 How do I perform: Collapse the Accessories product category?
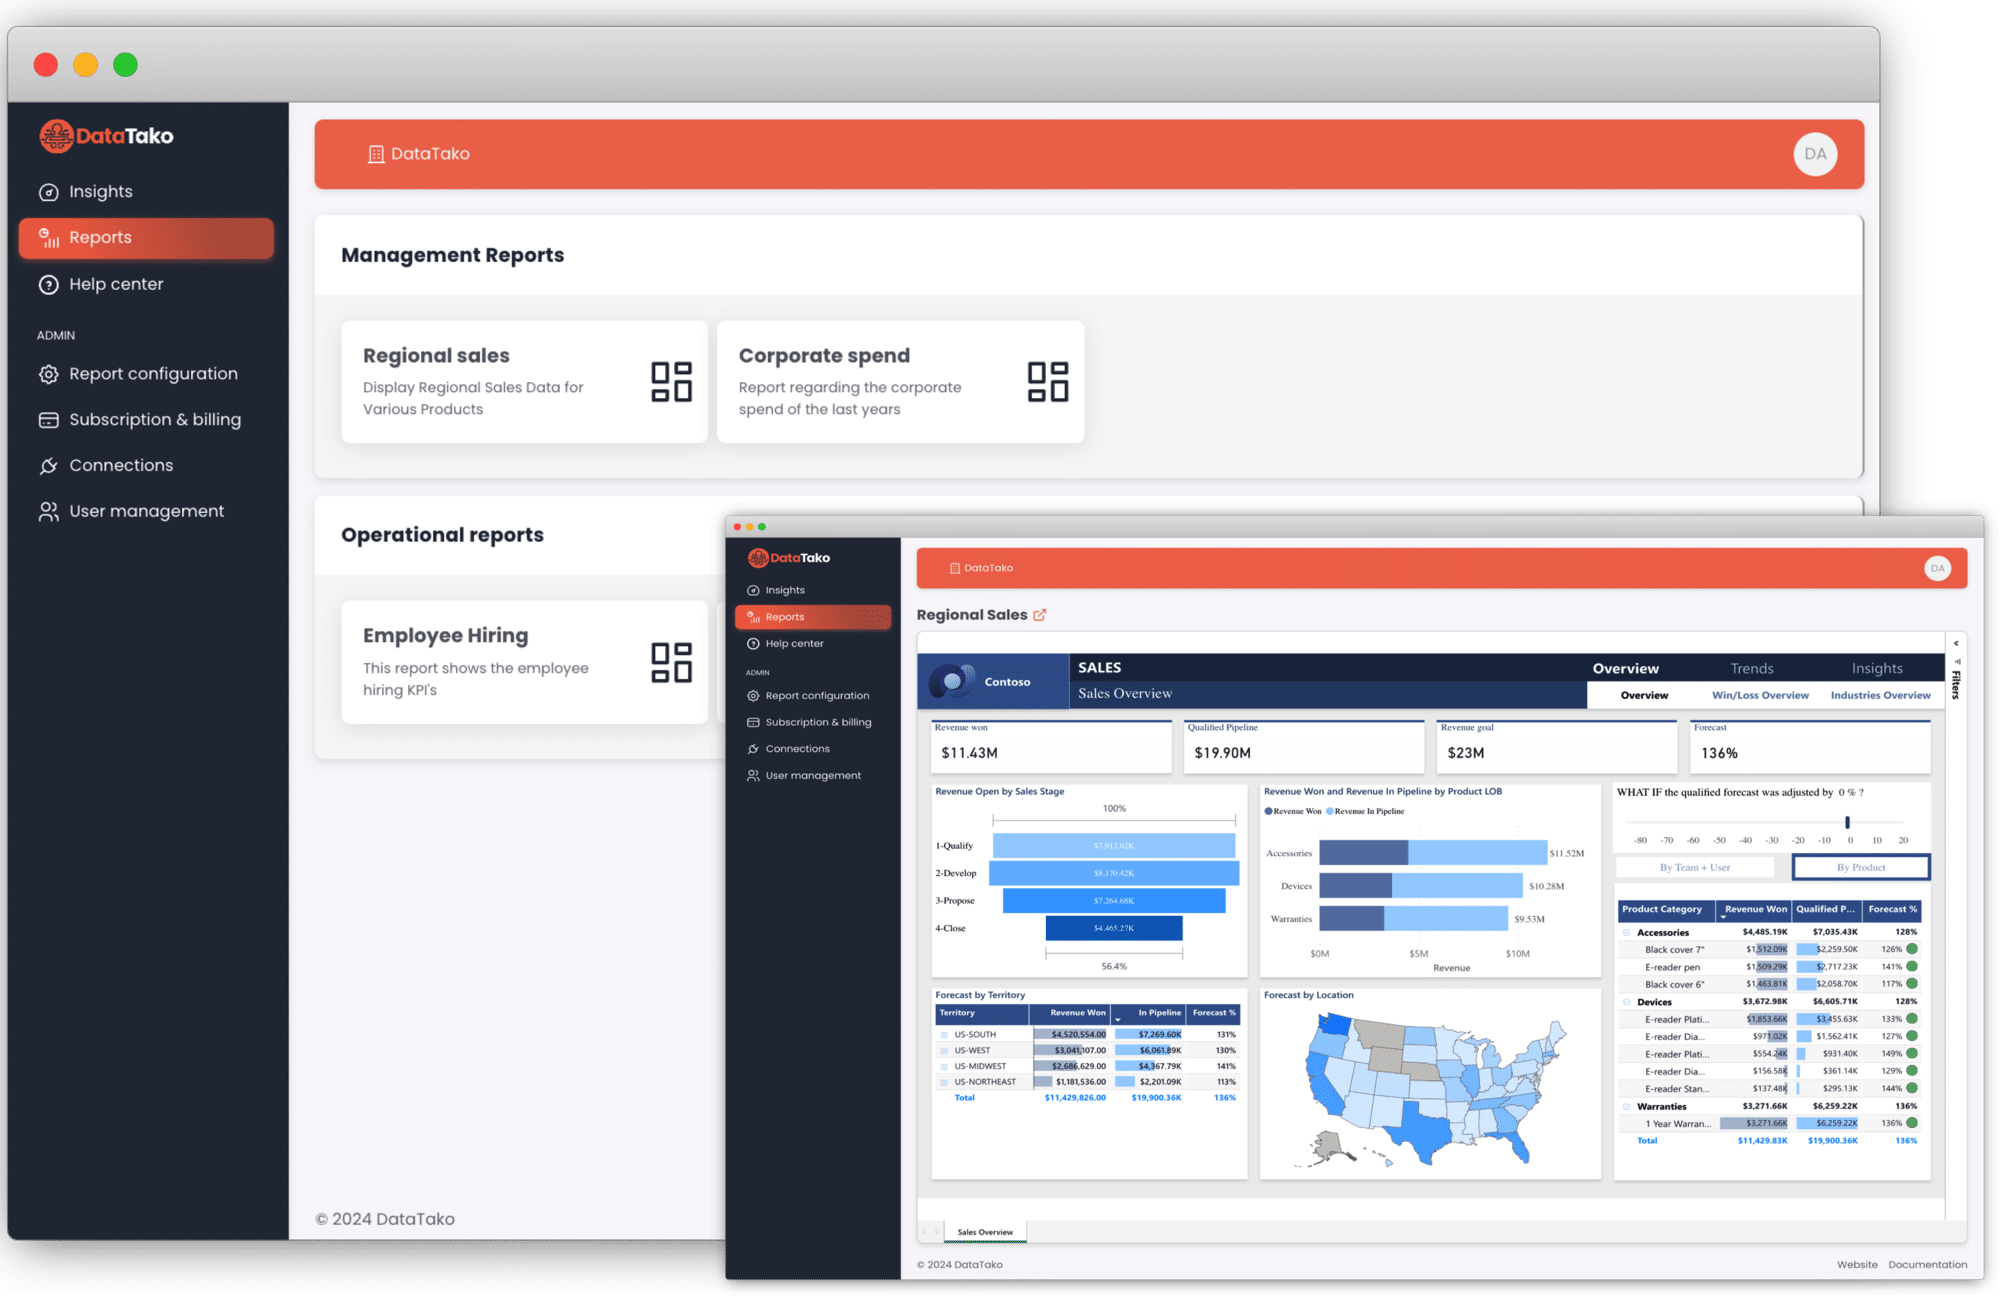tap(1627, 932)
